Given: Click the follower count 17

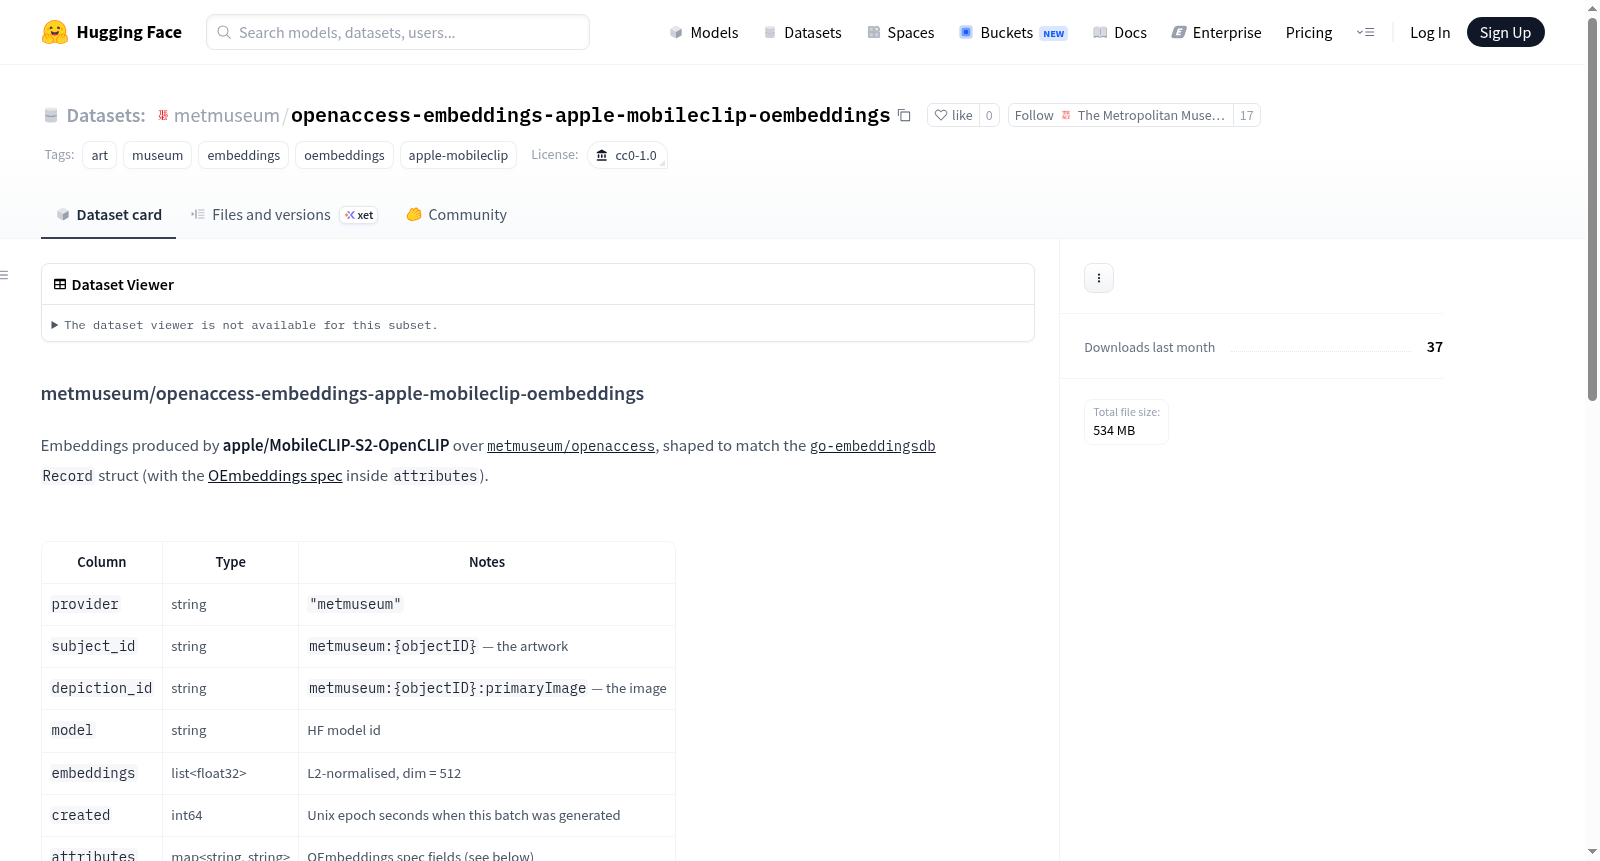Looking at the screenshot, I should (1247, 115).
